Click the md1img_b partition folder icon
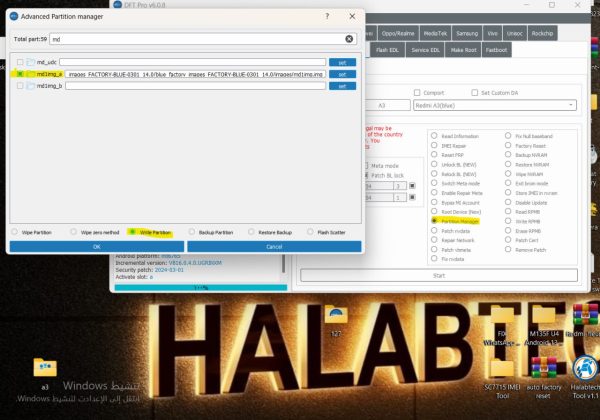Viewport: 600px width, 420px height. click(31, 86)
